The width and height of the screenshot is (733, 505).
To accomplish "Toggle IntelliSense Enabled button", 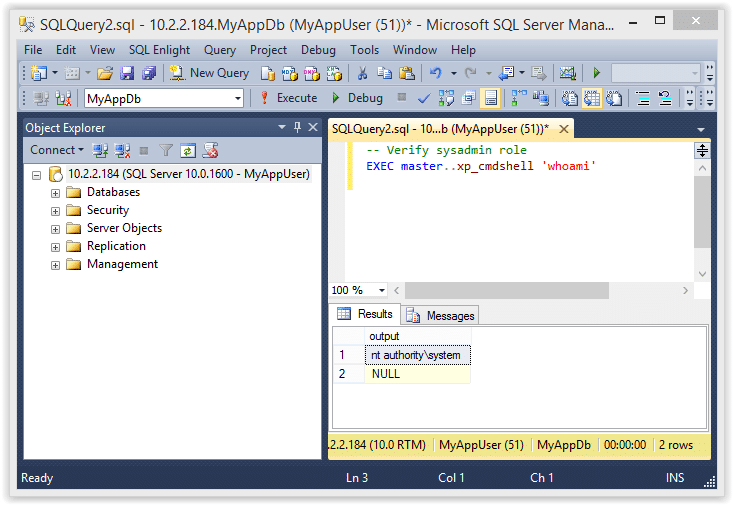I will point(490,98).
